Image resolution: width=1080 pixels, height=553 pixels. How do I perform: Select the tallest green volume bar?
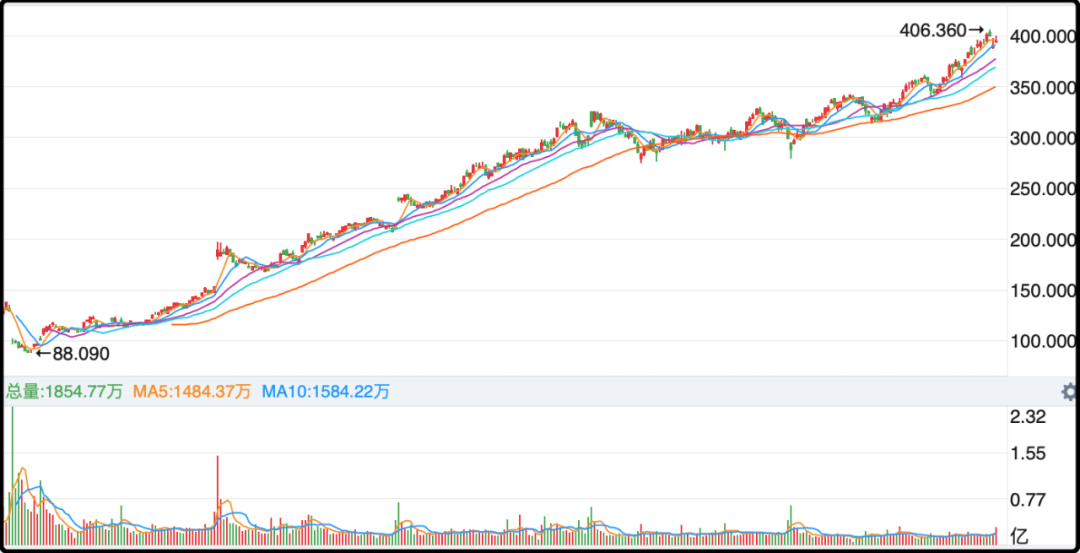point(12,475)
